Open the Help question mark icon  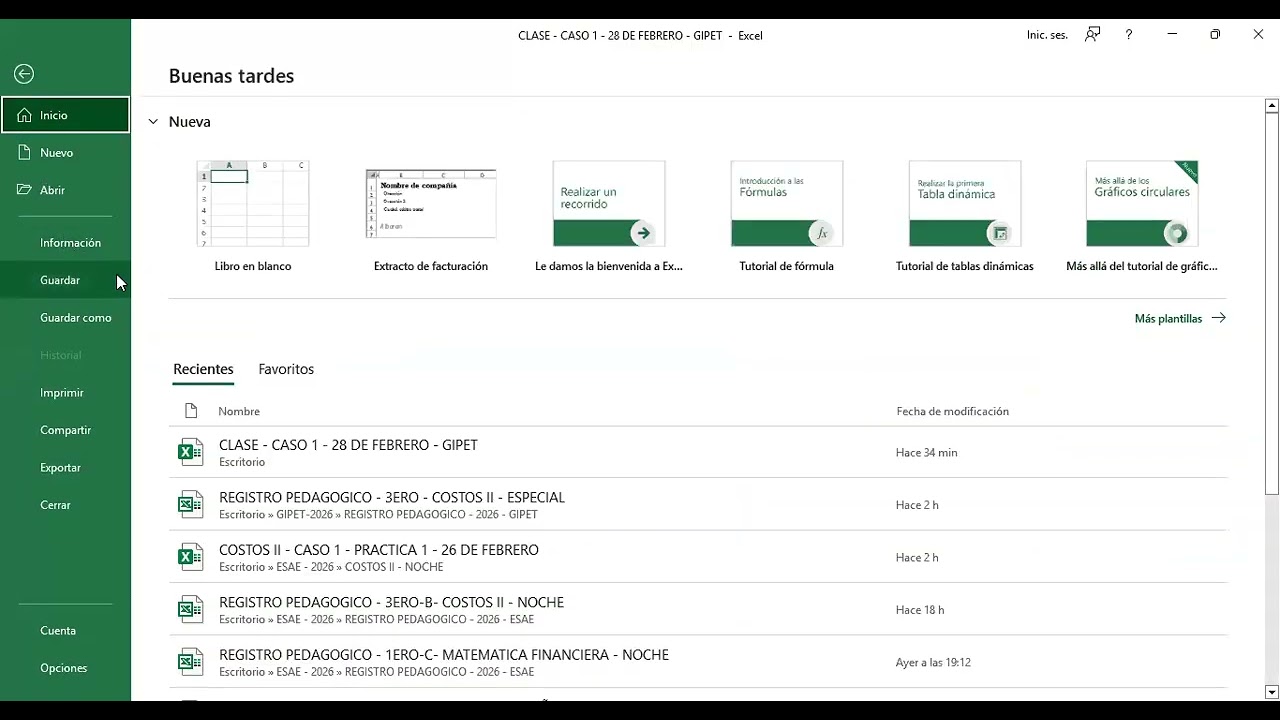coord(1129,34)
